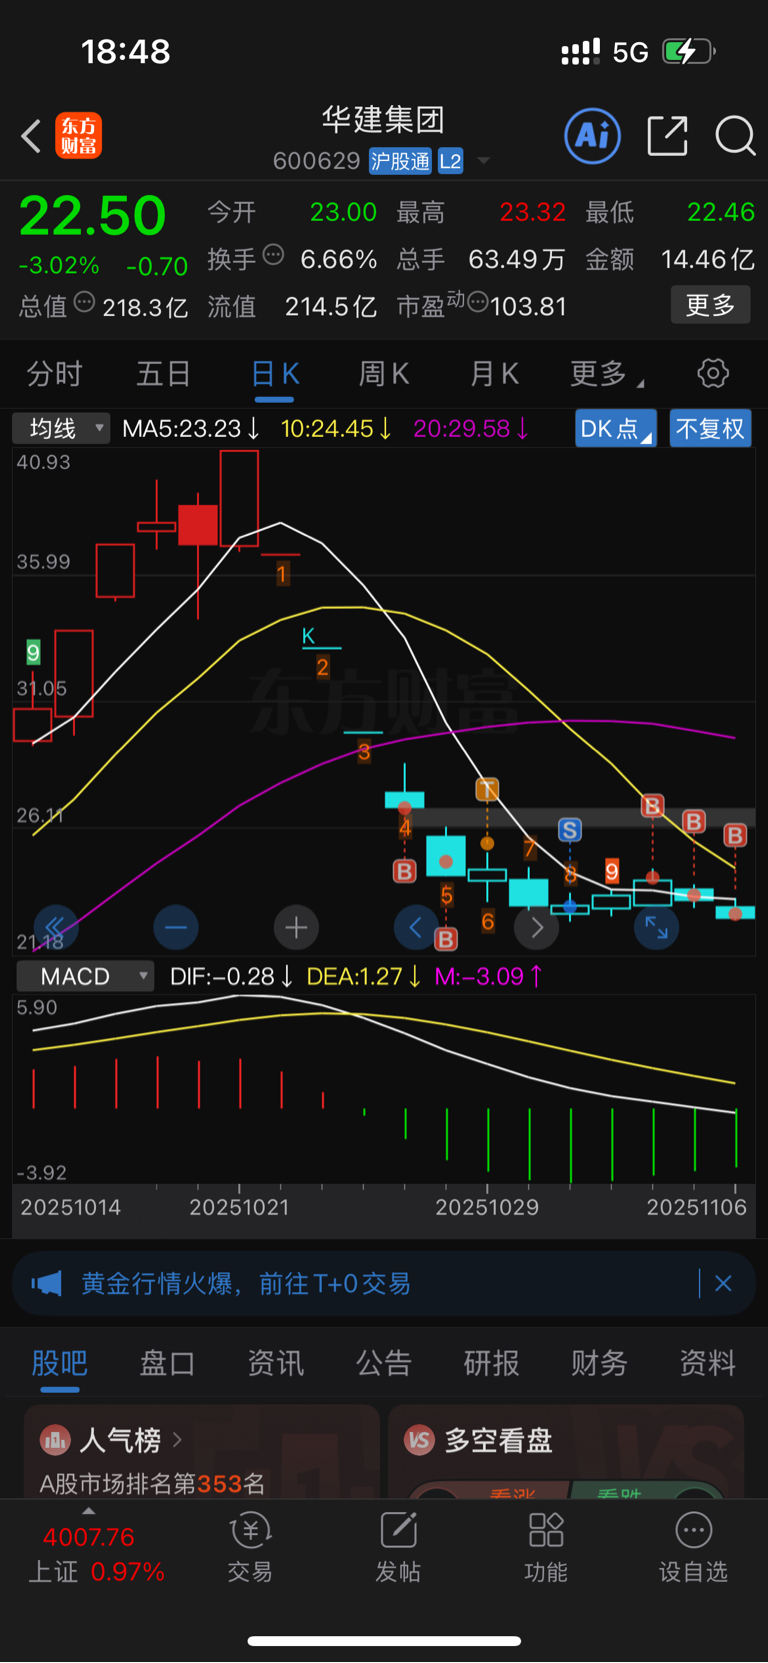Viewport: 768px width, 1663px height.
Task: Open the MACD indicator dropdown
Action: pyautogui.click(x=84, y=976)
